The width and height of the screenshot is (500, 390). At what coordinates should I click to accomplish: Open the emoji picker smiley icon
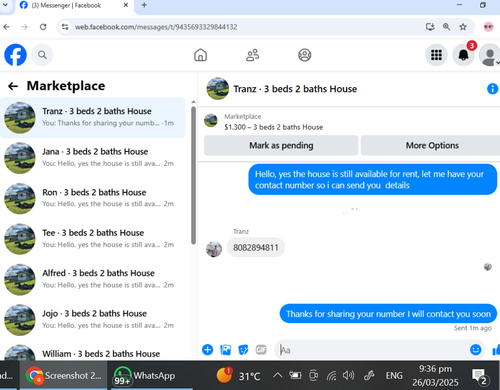(x=476, y=350)
